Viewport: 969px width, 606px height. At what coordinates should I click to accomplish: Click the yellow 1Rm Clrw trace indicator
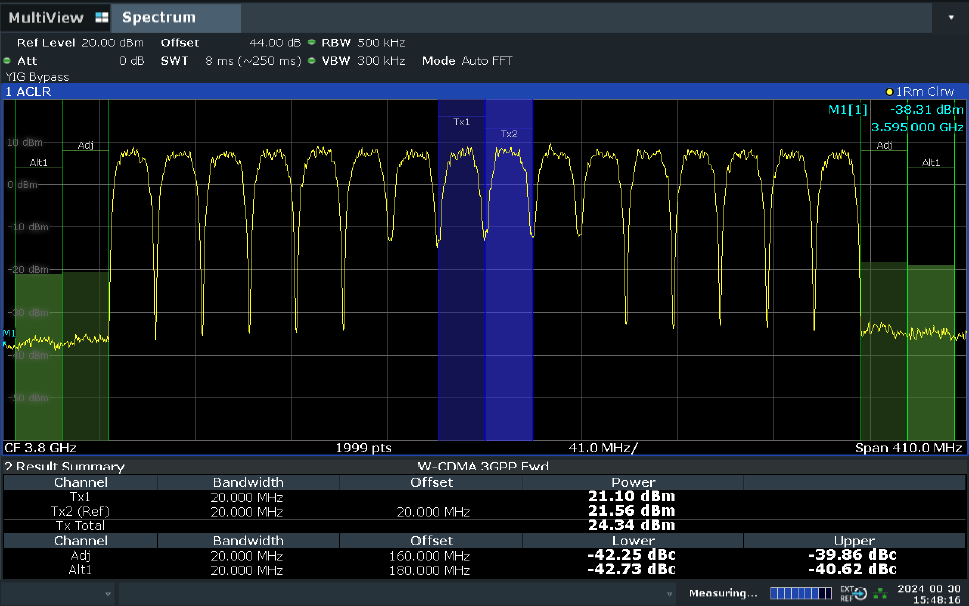tap(920, 91)
